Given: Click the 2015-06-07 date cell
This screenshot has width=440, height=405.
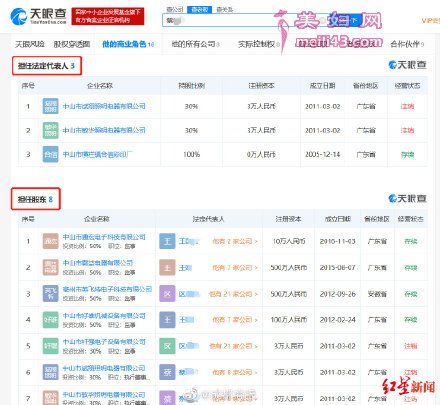Looking at the screenshot, I should (337, 268).
